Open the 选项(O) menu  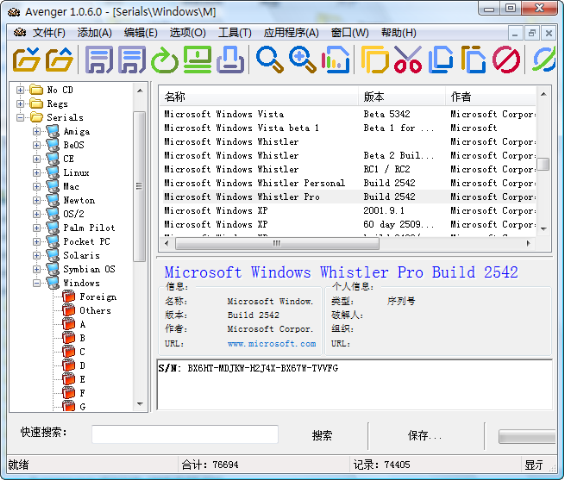pos(188,33)
